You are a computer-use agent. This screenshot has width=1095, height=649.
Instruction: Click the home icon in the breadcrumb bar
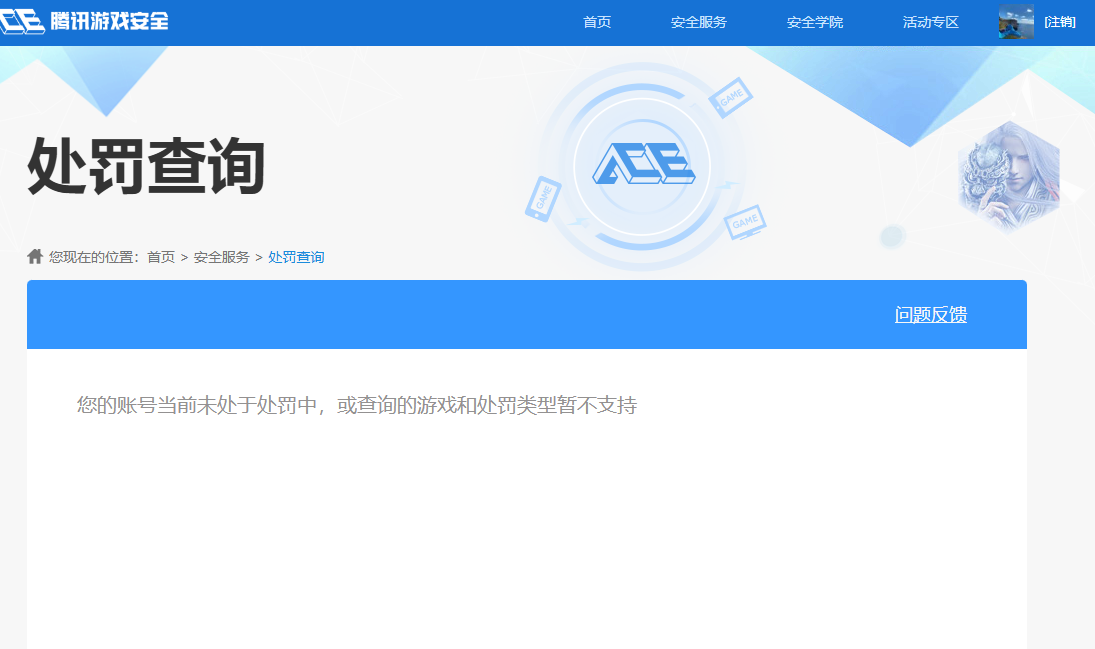[34, 256]
